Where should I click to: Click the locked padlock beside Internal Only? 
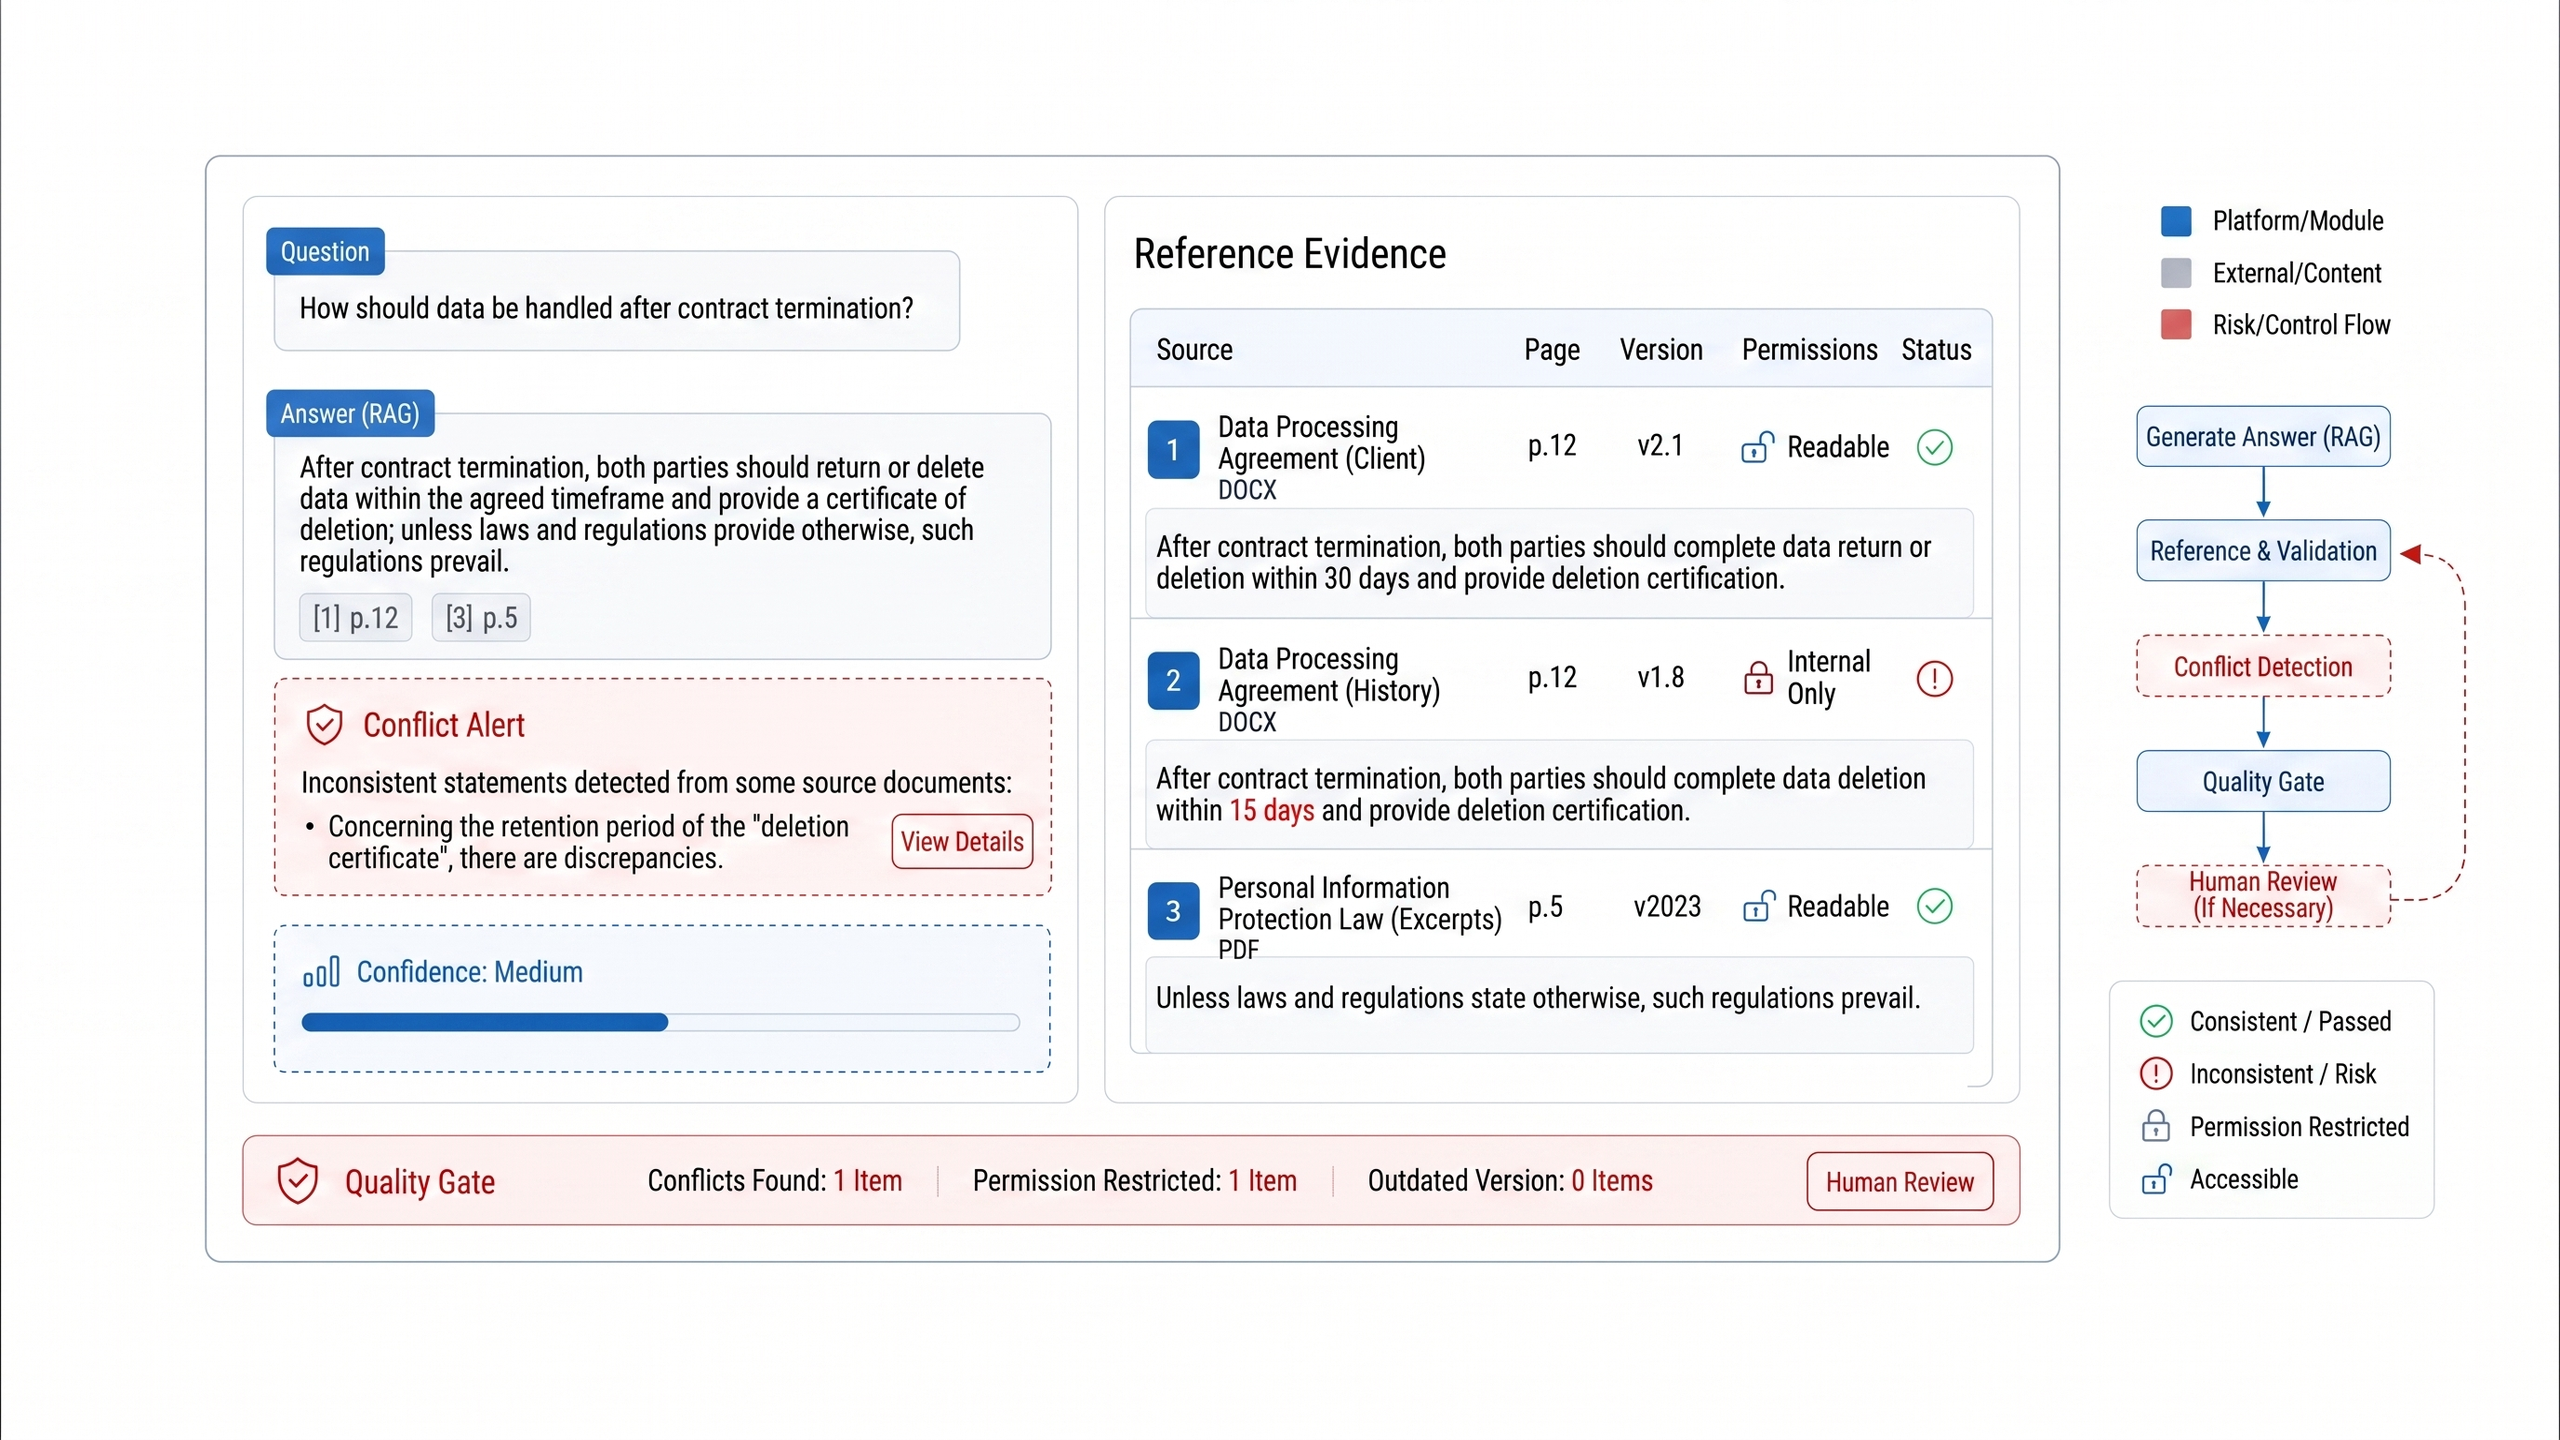tap(1757, 678)
